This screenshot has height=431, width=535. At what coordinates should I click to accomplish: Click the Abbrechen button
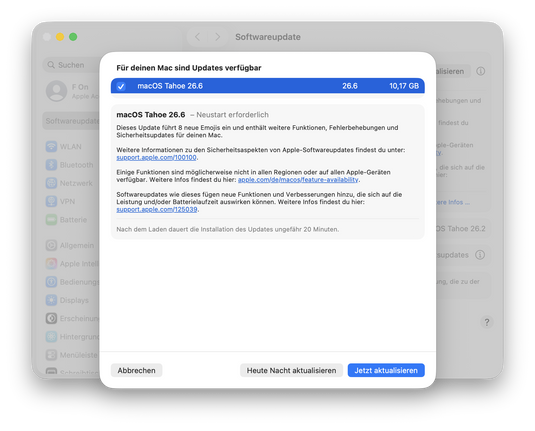pyautogui.click(x=136, y=370)
